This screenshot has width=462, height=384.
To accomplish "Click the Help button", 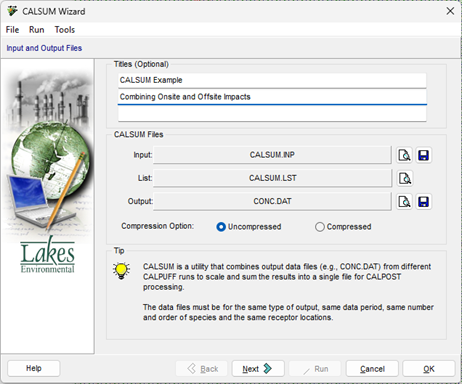I will click(34, 368).
